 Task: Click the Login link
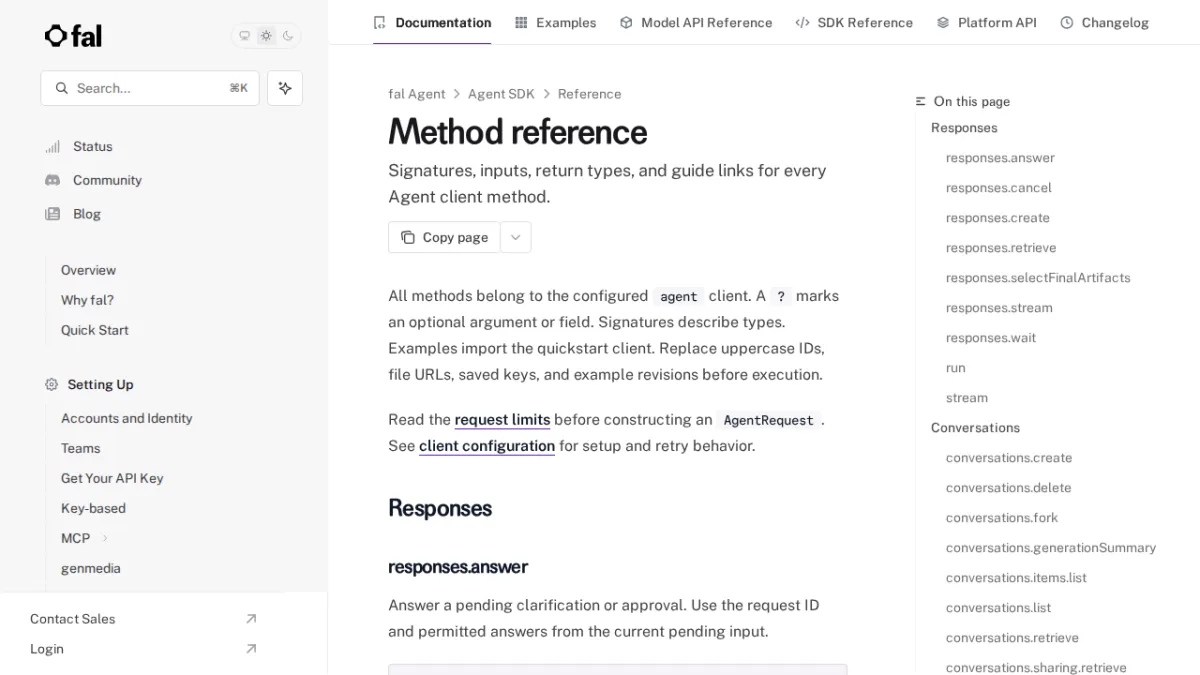pos(47,649)
